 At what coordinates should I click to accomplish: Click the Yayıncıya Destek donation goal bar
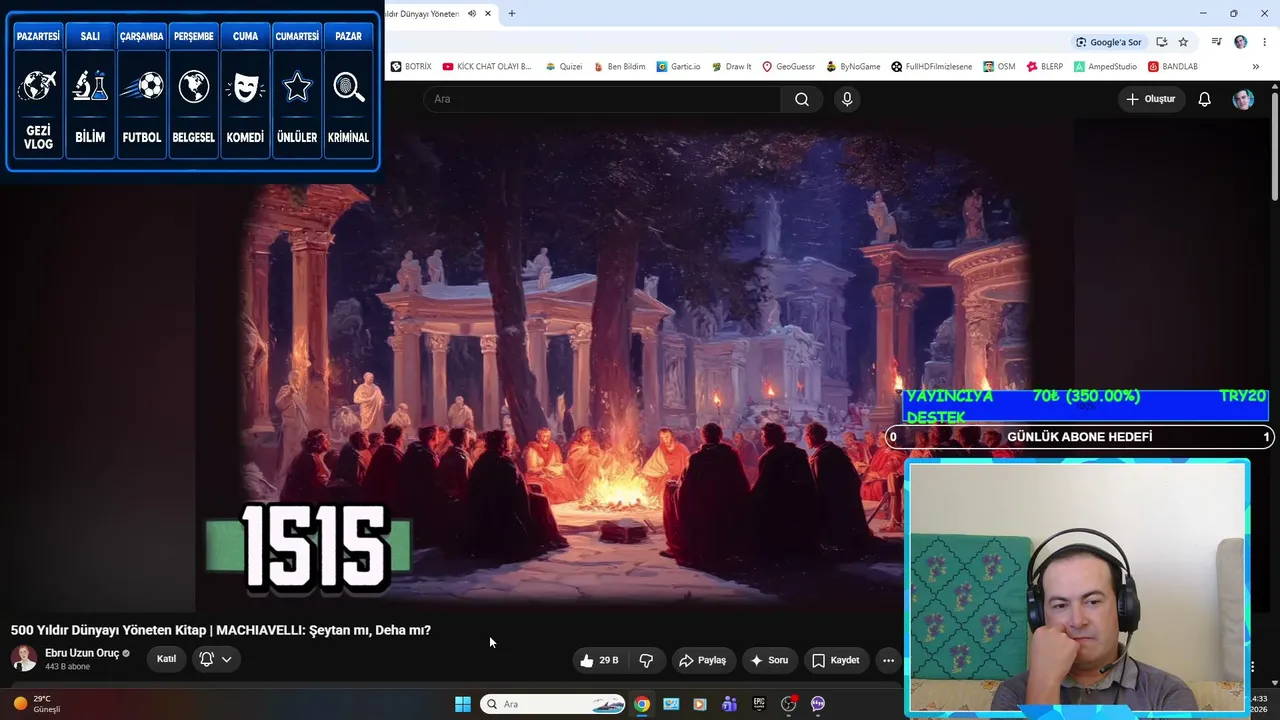coord(1086,407)
